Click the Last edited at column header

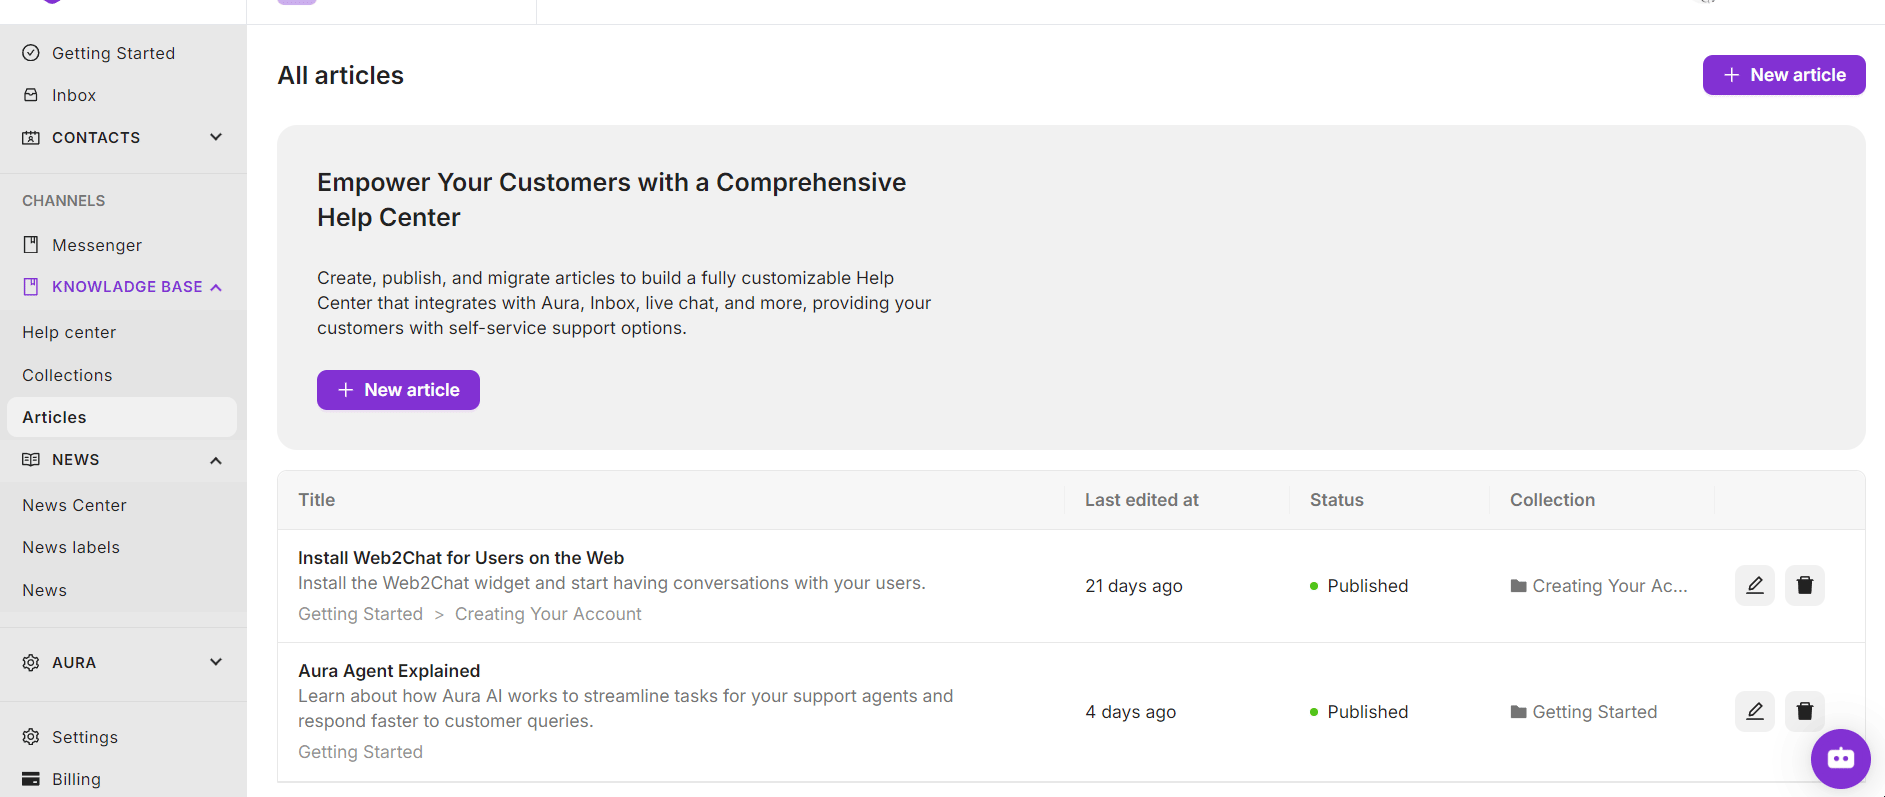pyautogui.click(x=1142, y=500)
